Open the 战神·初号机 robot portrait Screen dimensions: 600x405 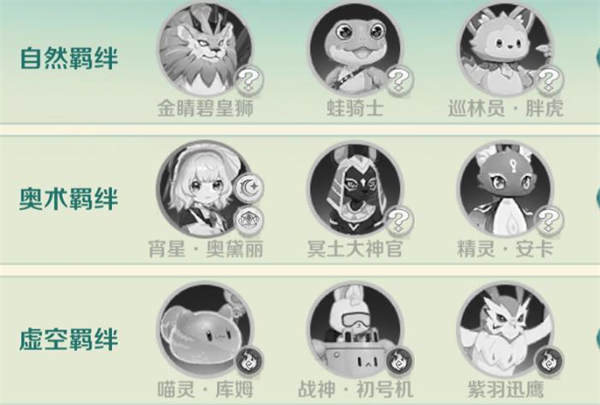click(355, 330)
